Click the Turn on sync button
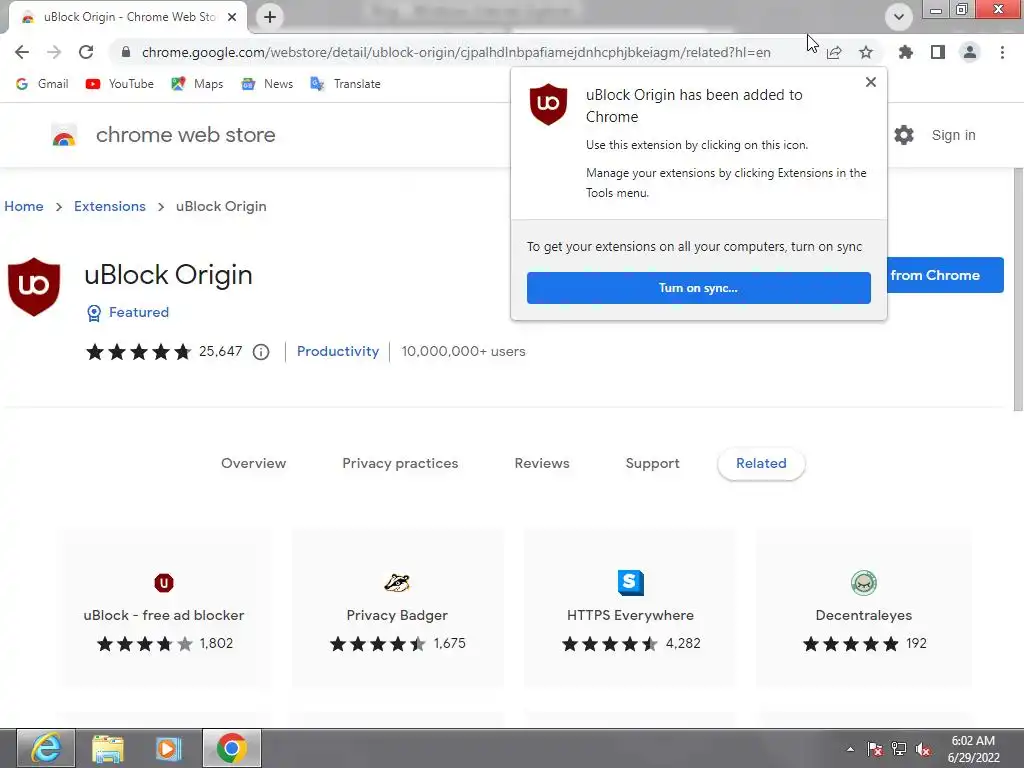1024x768 pixels. tap(699, 288)
